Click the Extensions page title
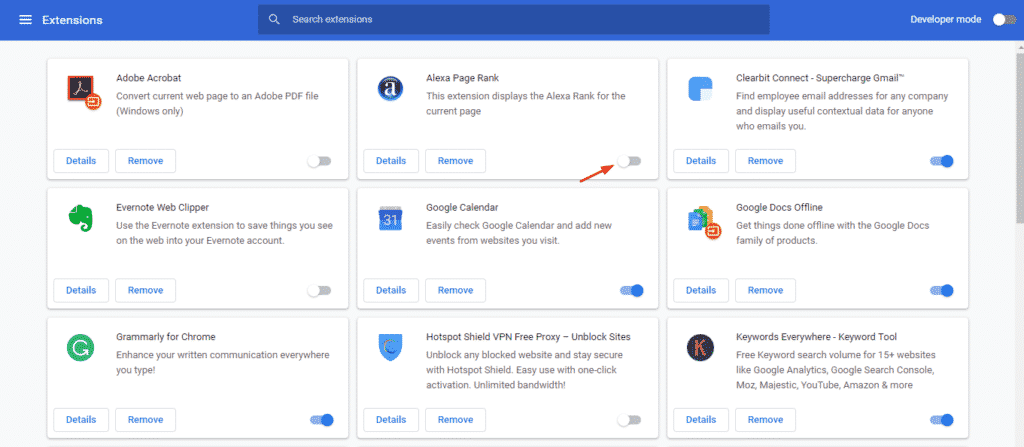The width and height of the screenshot is (1024, 447). pyautogui.click(x=72, y=20)
